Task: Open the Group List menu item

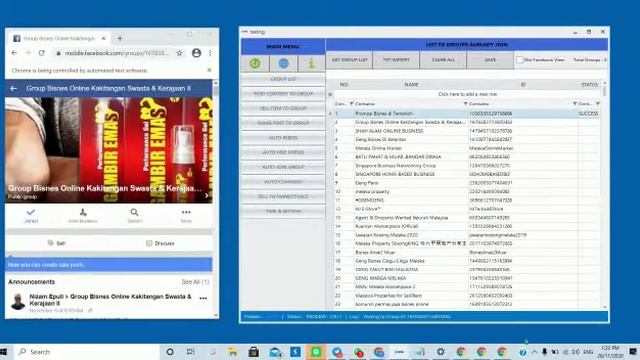Action: 283,79
